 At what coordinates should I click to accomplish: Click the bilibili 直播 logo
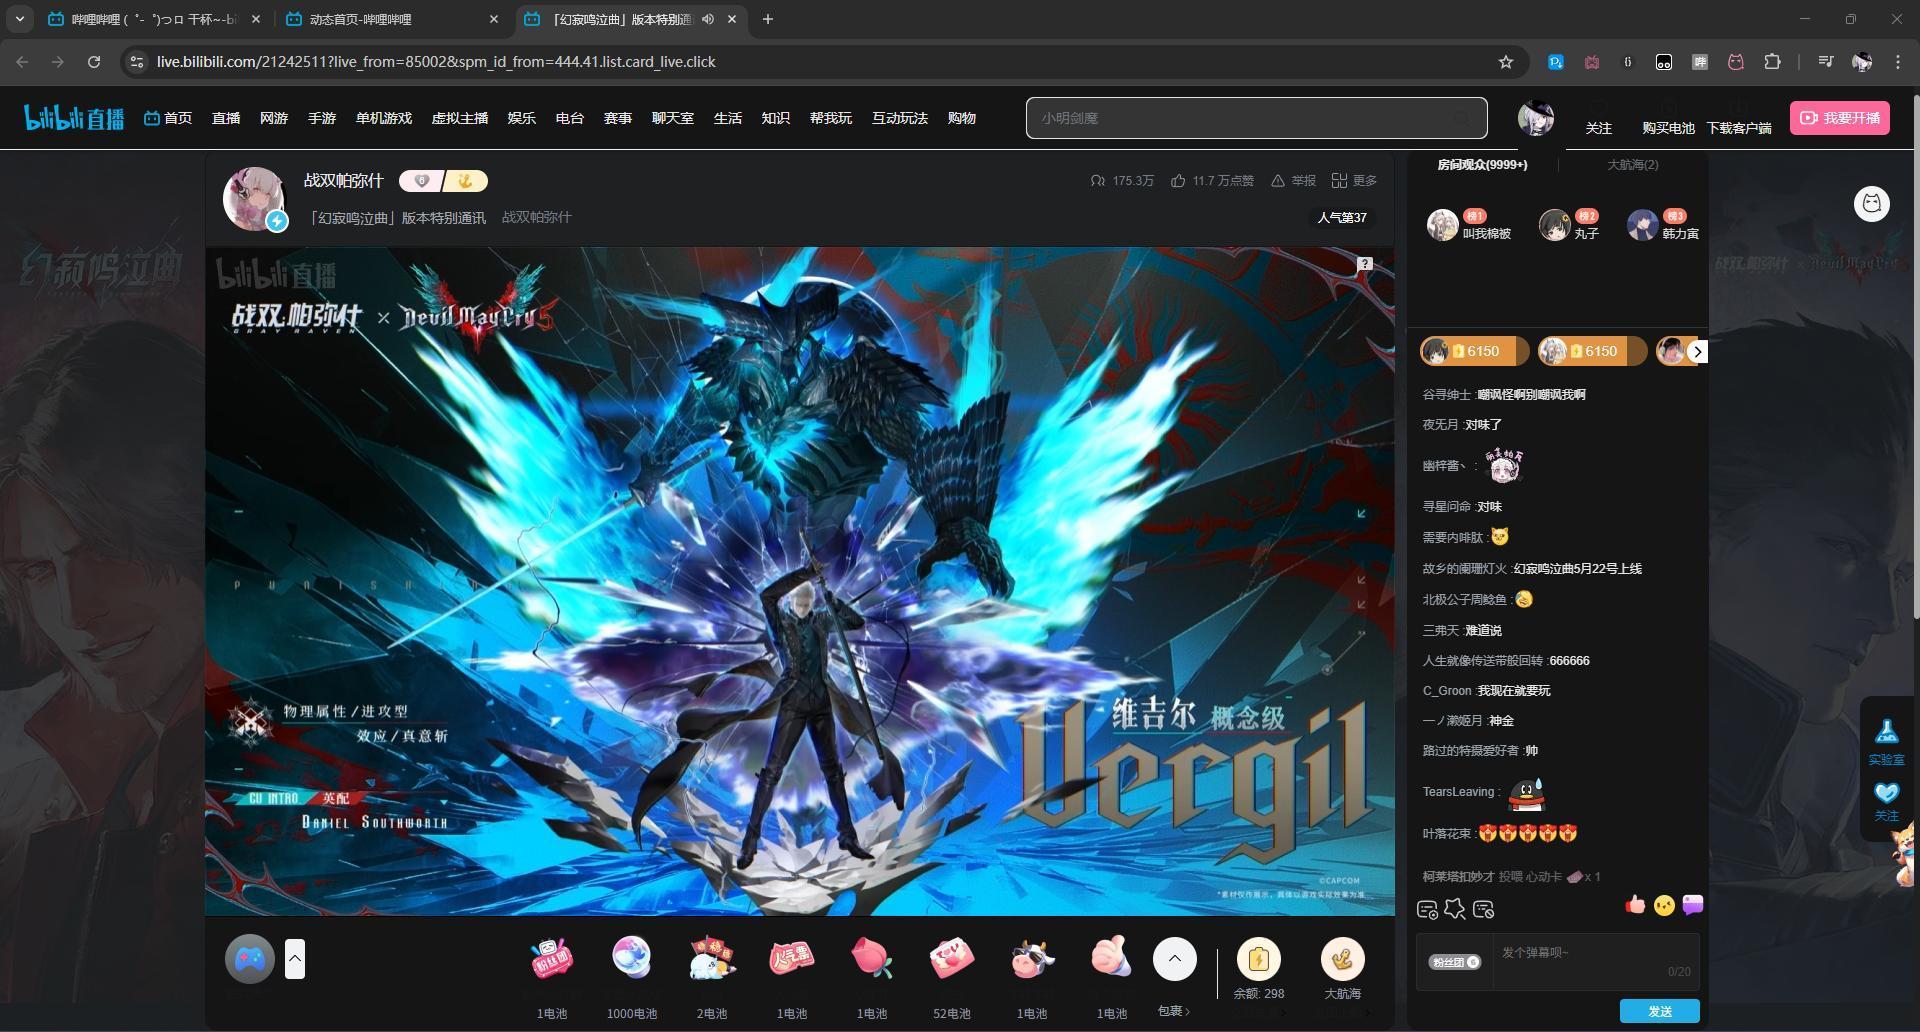point(74,117)
